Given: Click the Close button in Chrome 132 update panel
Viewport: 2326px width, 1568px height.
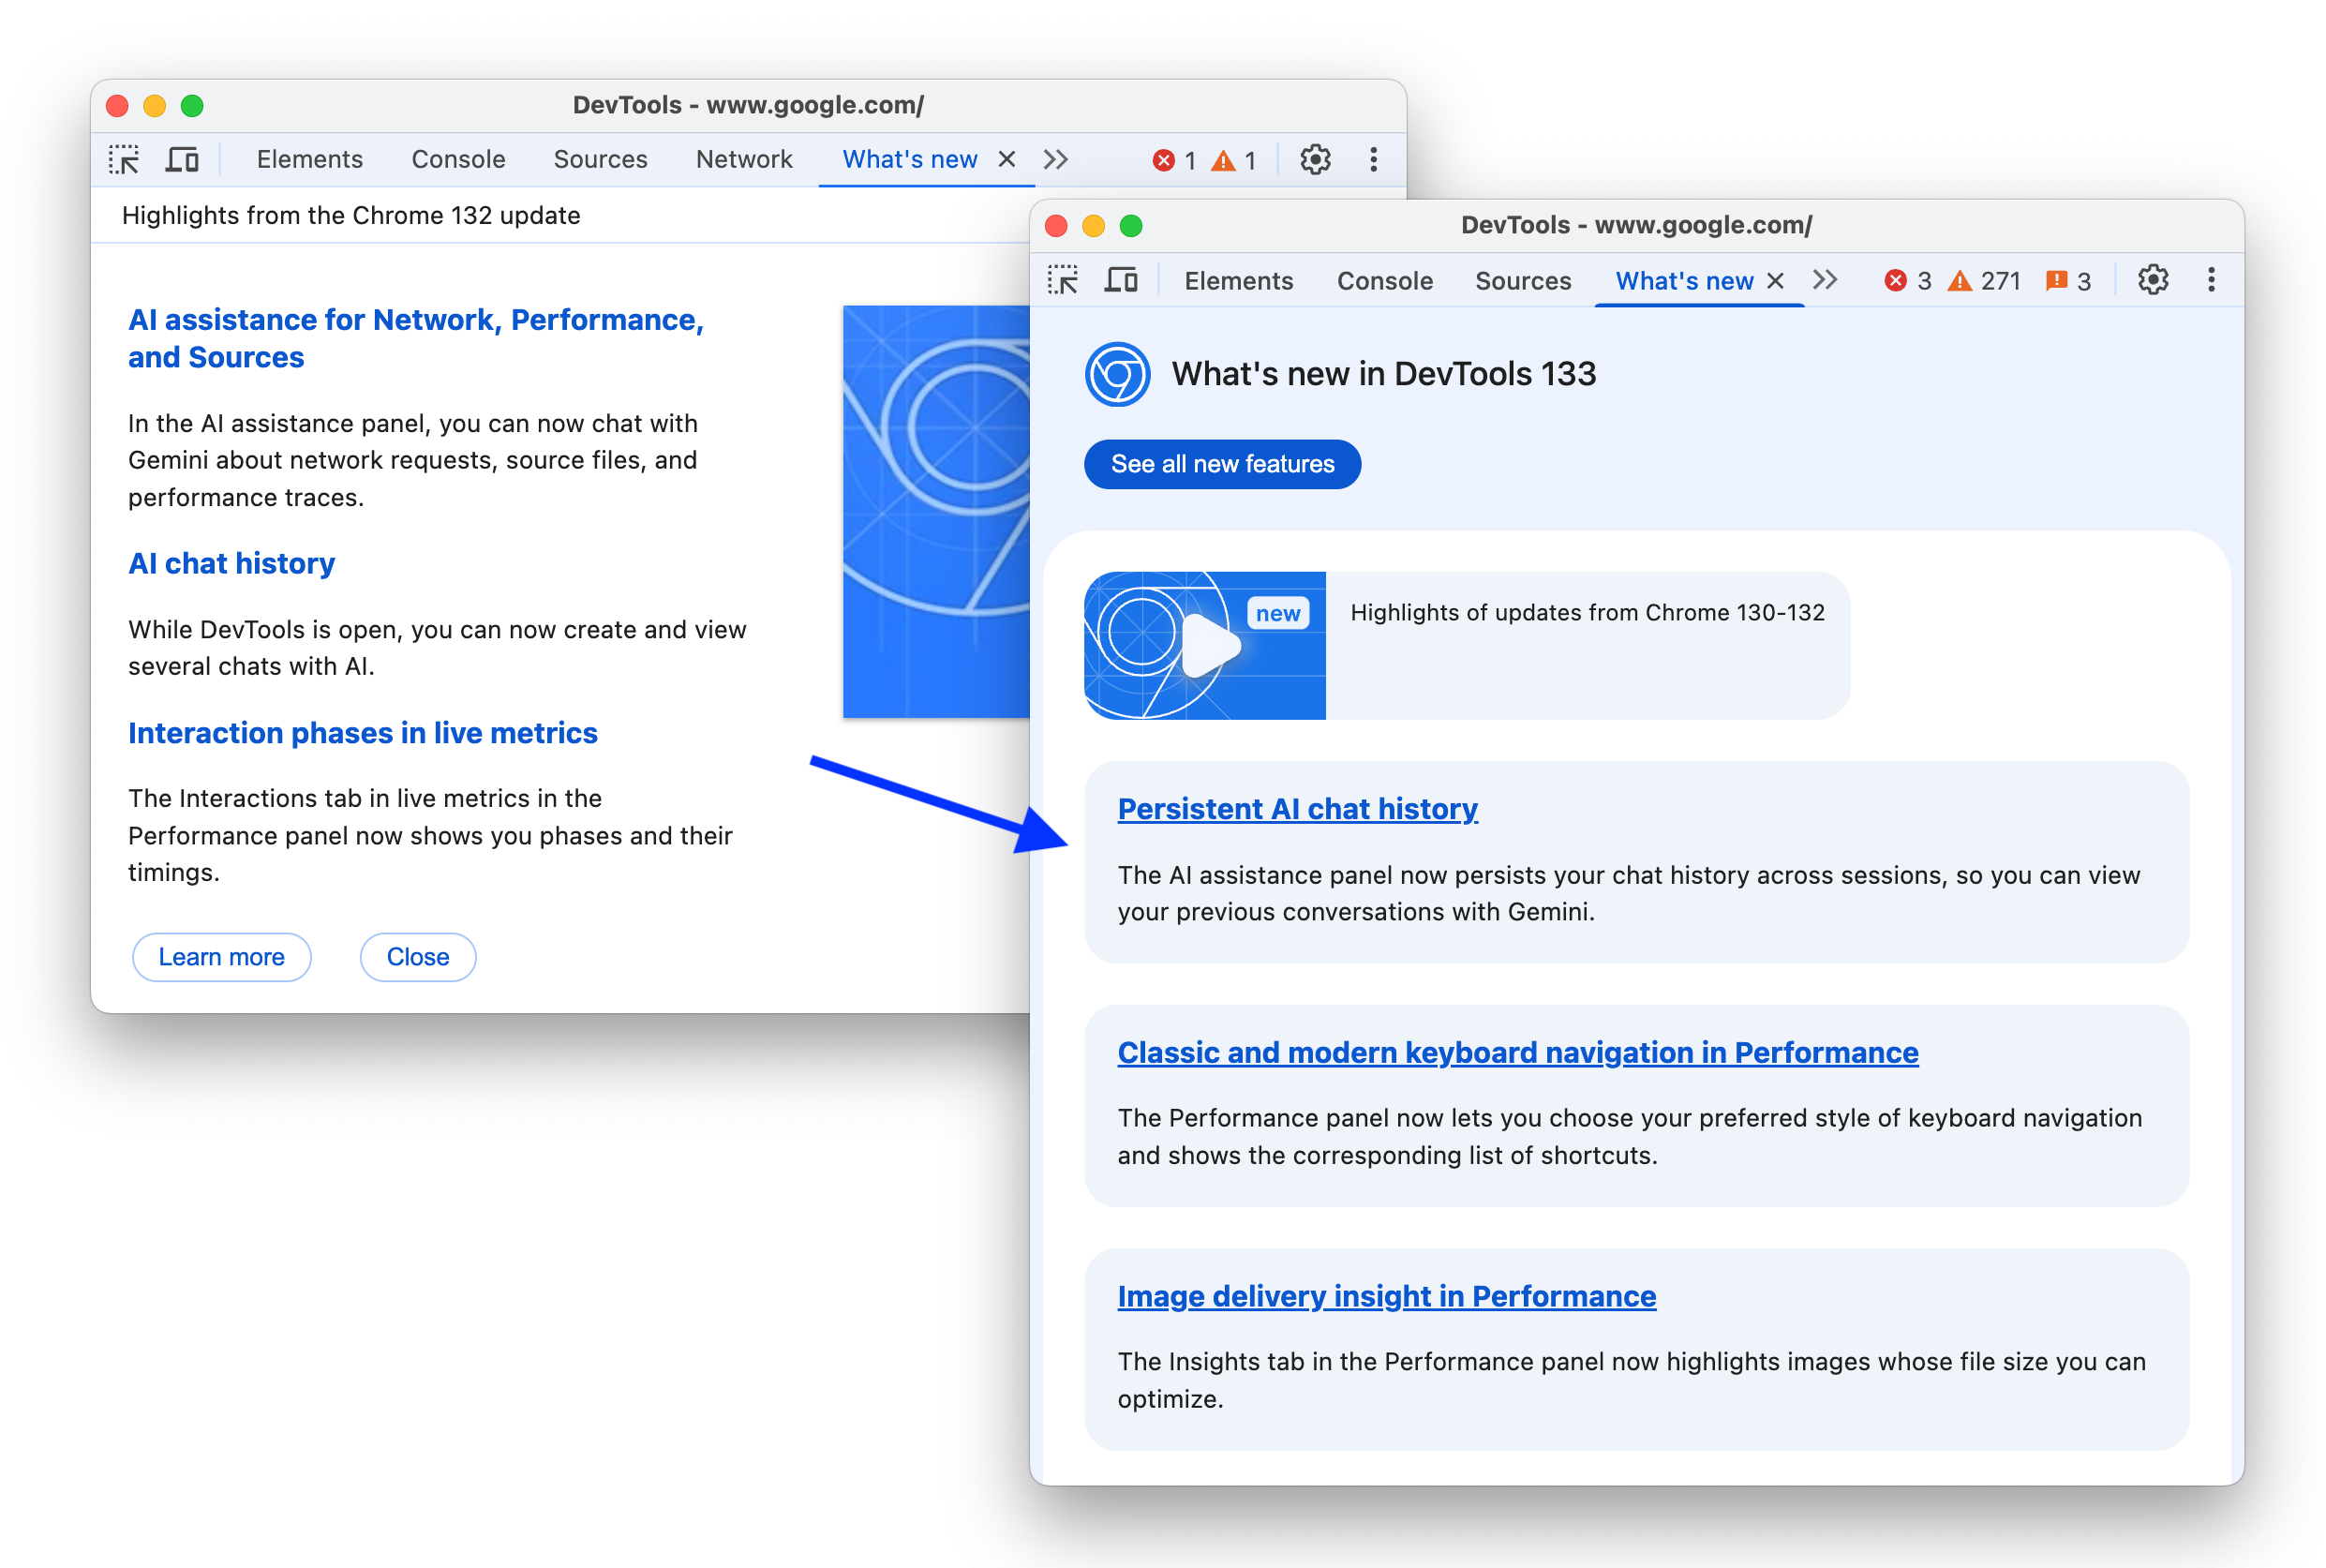Looking at the screenshot, I should pyautogui.click(x=418, y=955).
